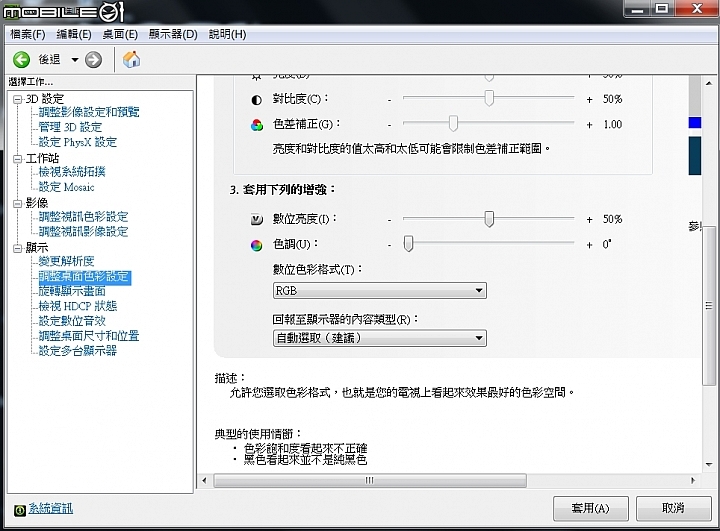Click the horizontal scrollbar right arrow
Screen dimensions: 720x531
tap(693, 480)
